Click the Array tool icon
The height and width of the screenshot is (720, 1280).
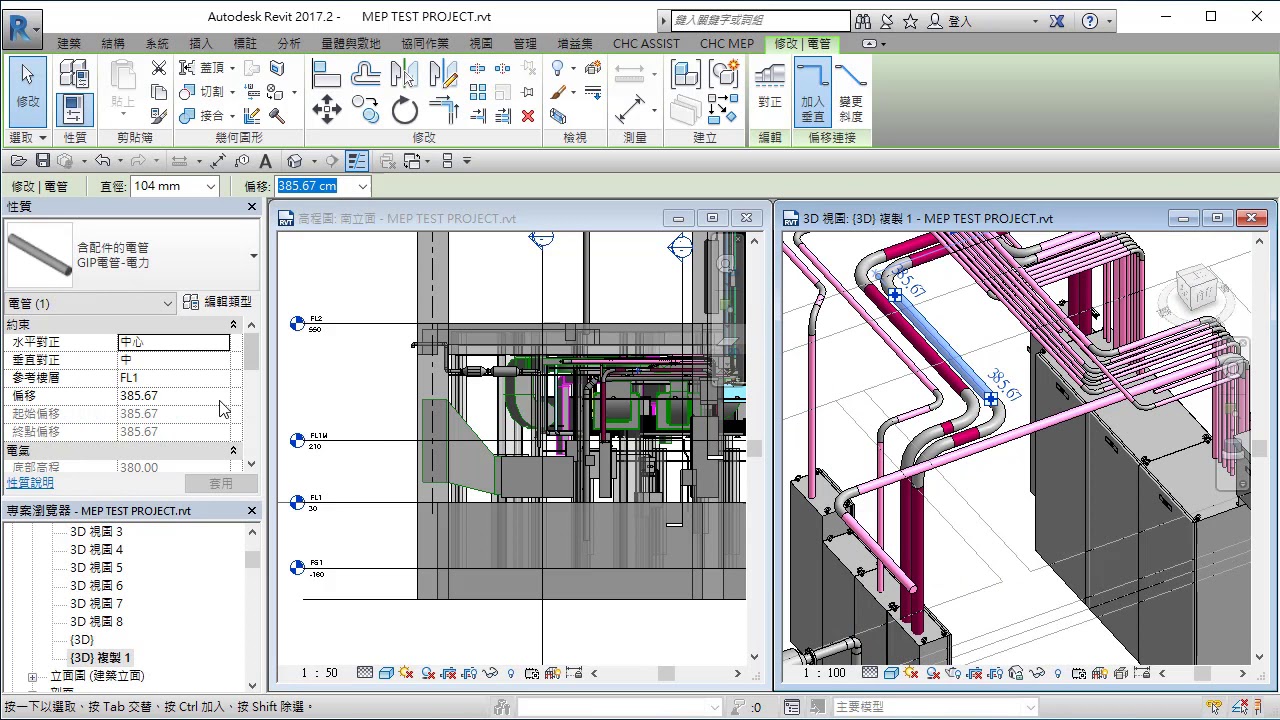(x=478, y=92)
